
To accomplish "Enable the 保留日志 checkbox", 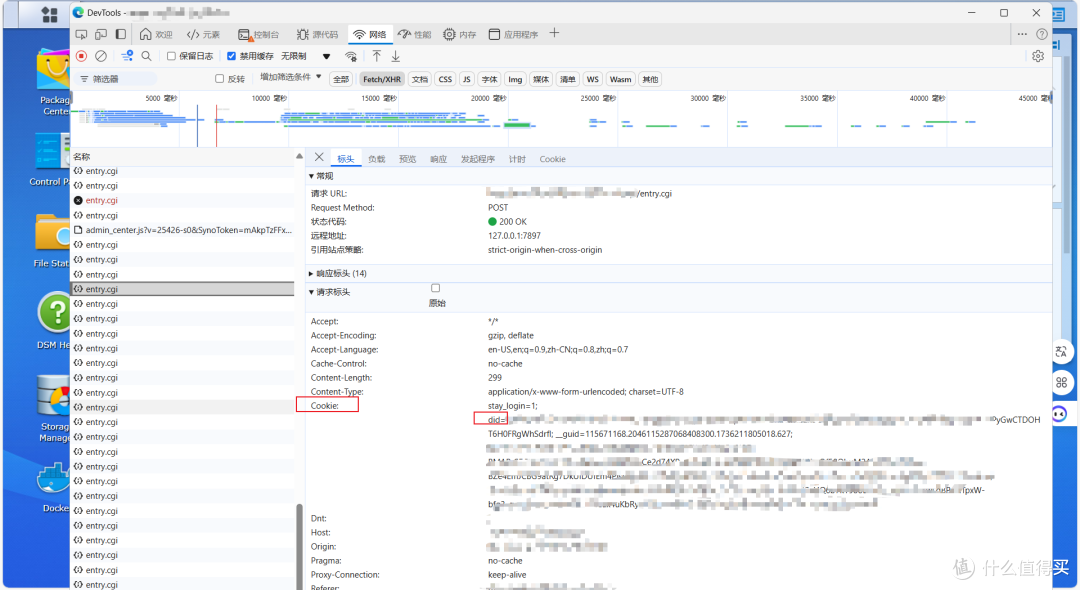I will [172, 56].
